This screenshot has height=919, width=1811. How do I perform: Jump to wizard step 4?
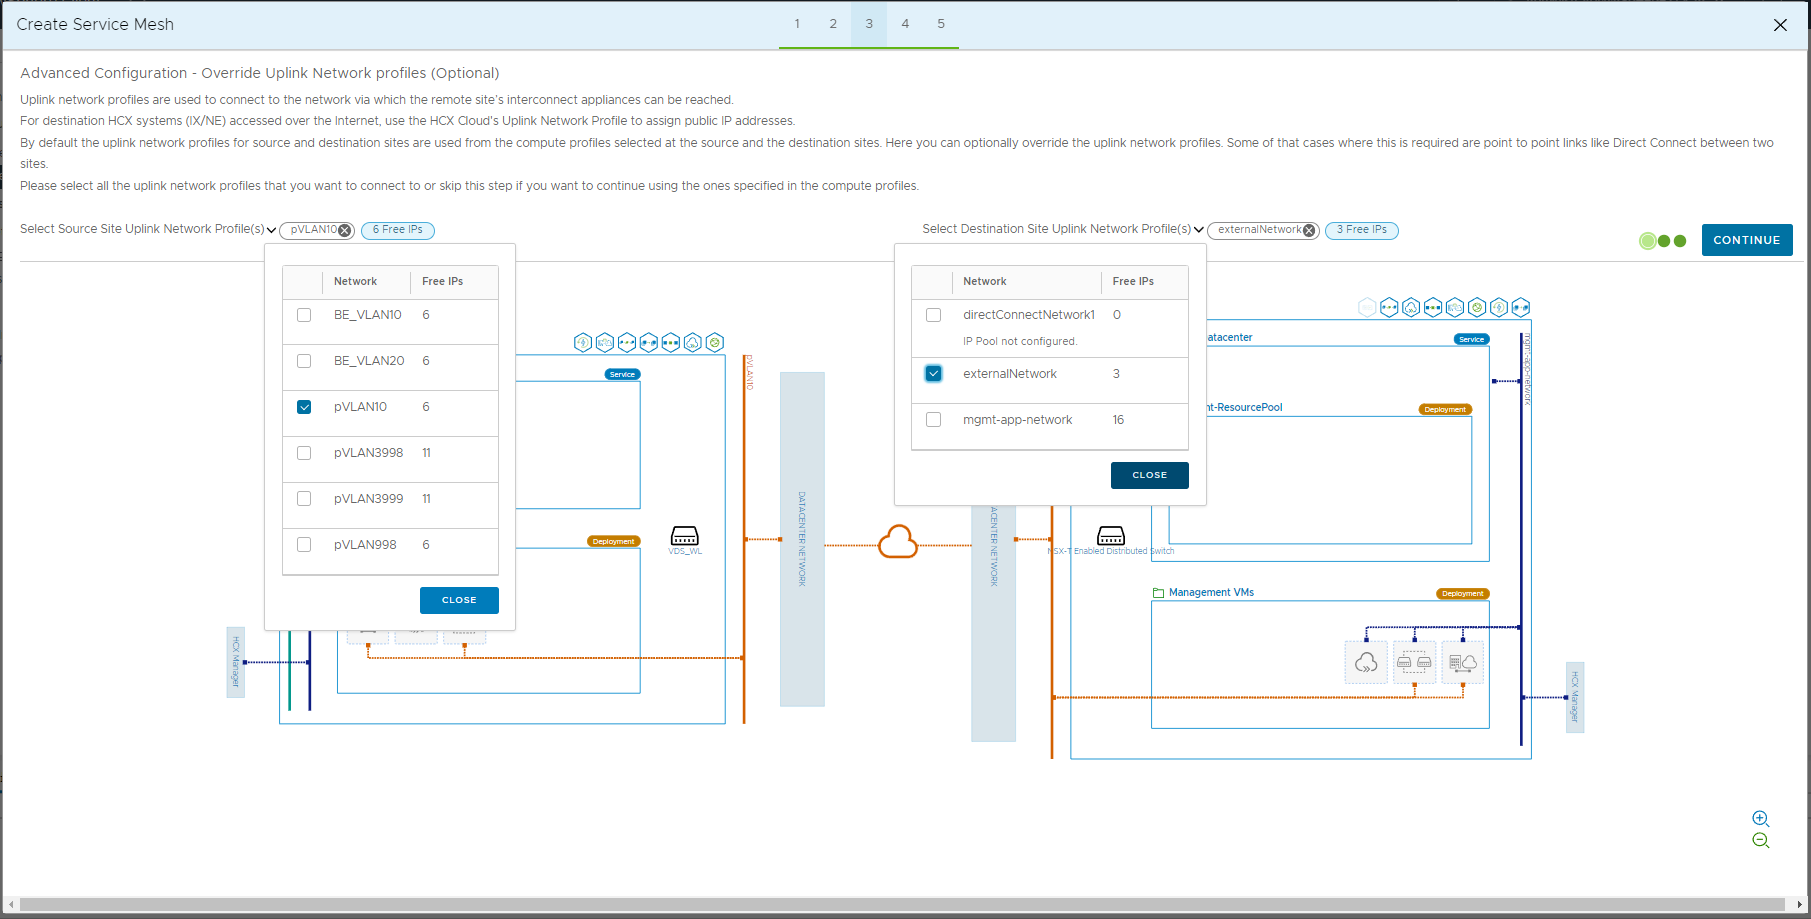[x=905, y=24]
